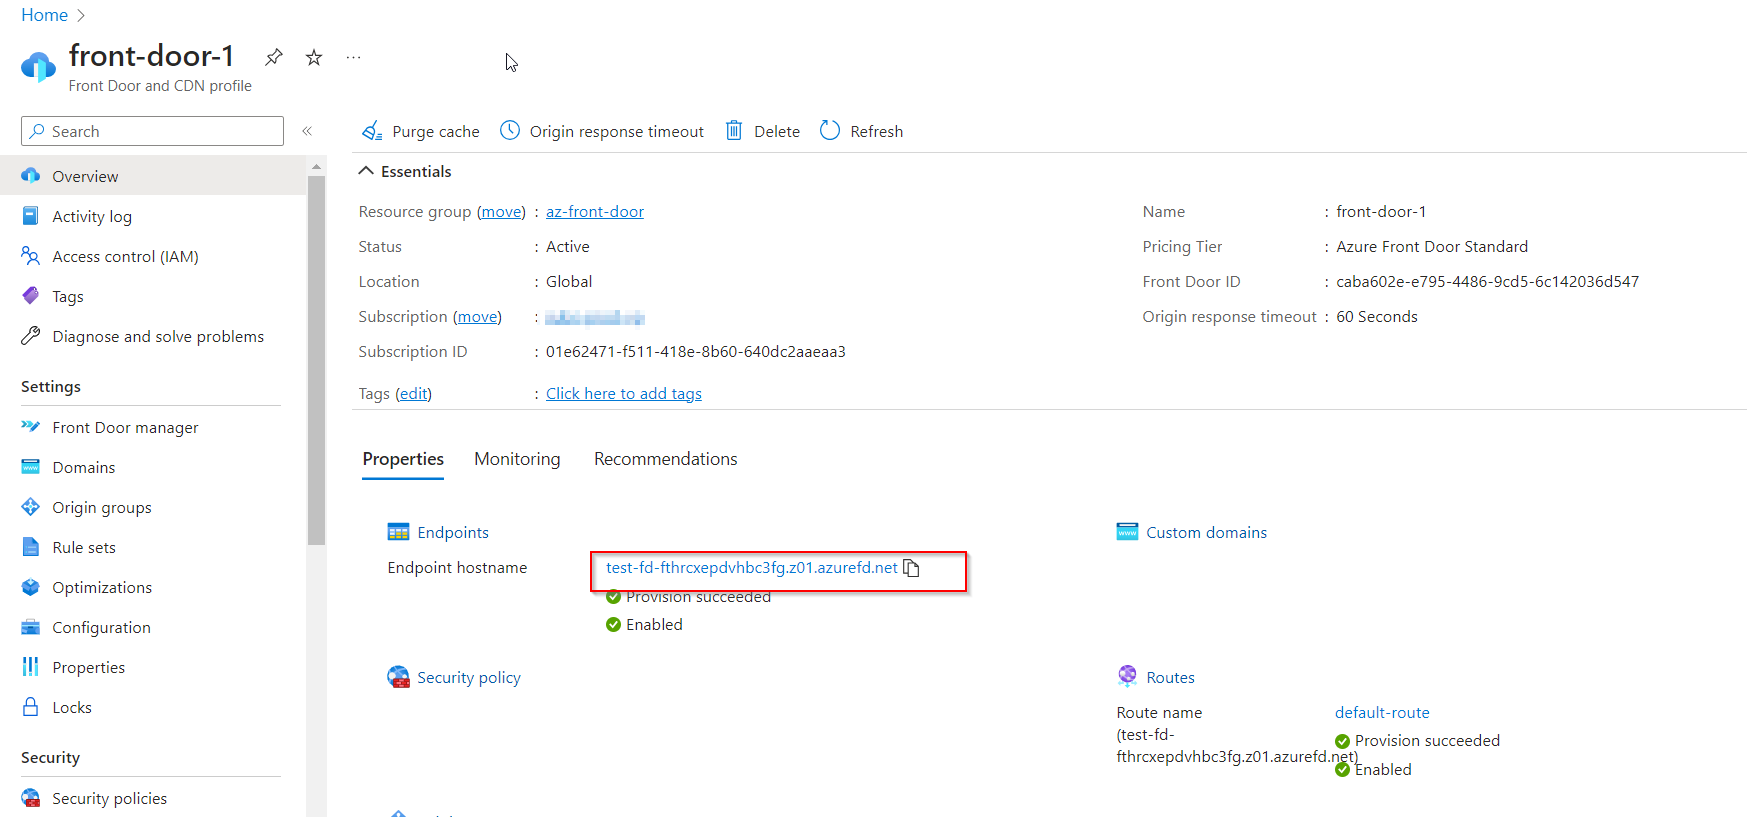Screen dimensions: 1747x817
Task: Open default-route link
Action: pos(1382,713)
